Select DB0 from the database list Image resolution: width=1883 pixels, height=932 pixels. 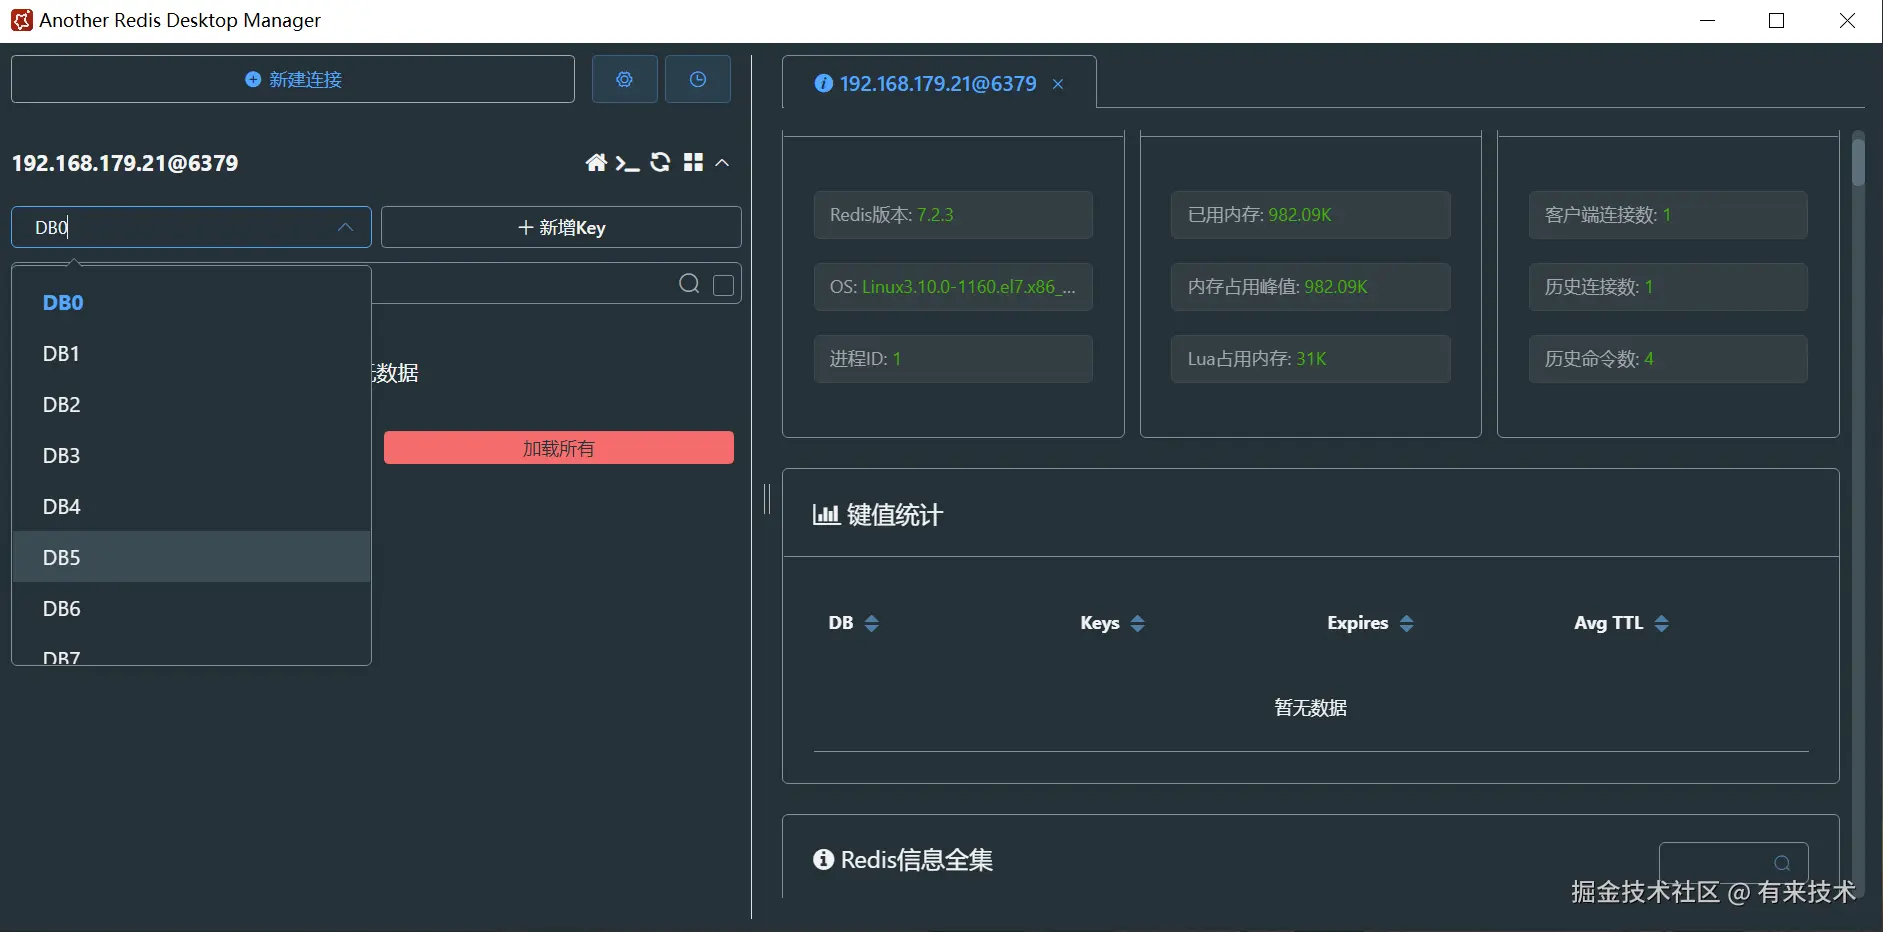tap(191, 302)
